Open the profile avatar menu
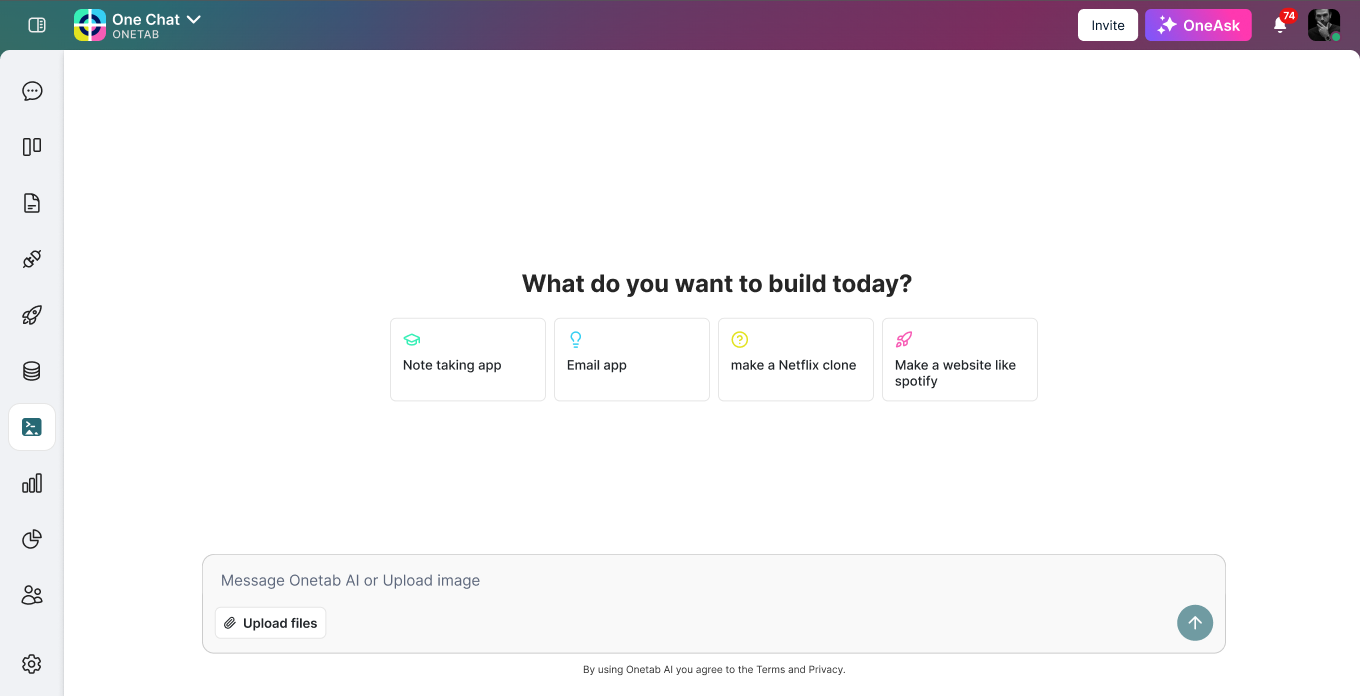This screenshot has height=696, width=1360. (x=1323, y=24)
